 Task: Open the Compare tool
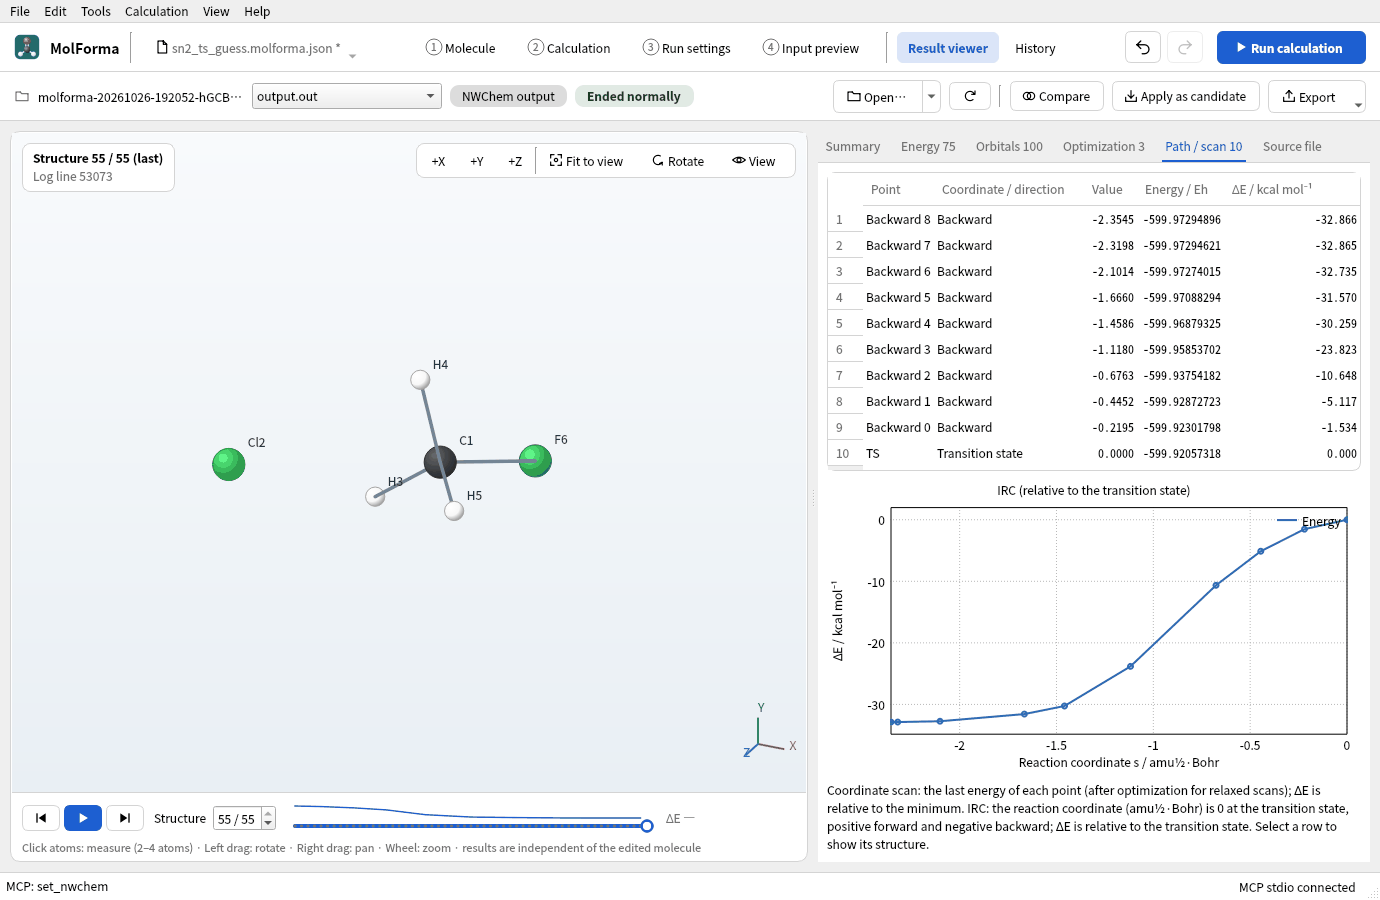1057,96
